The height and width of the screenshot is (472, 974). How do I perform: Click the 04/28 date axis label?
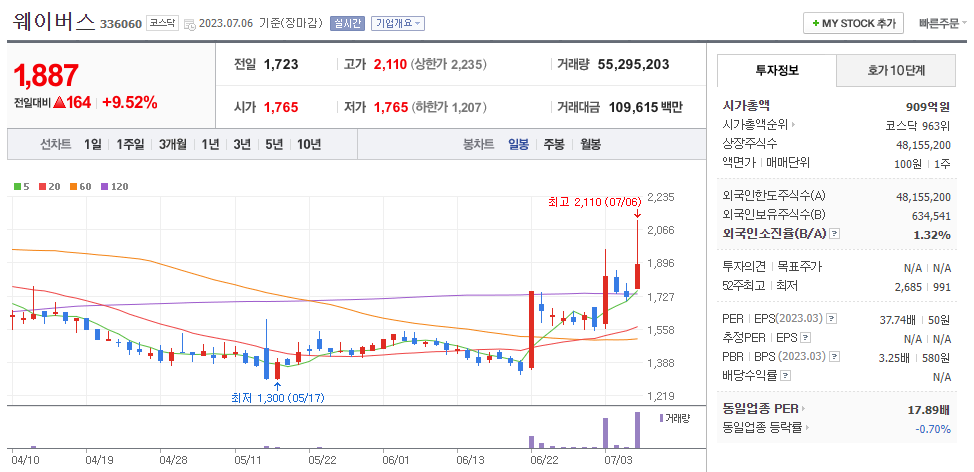pos(173,460)
